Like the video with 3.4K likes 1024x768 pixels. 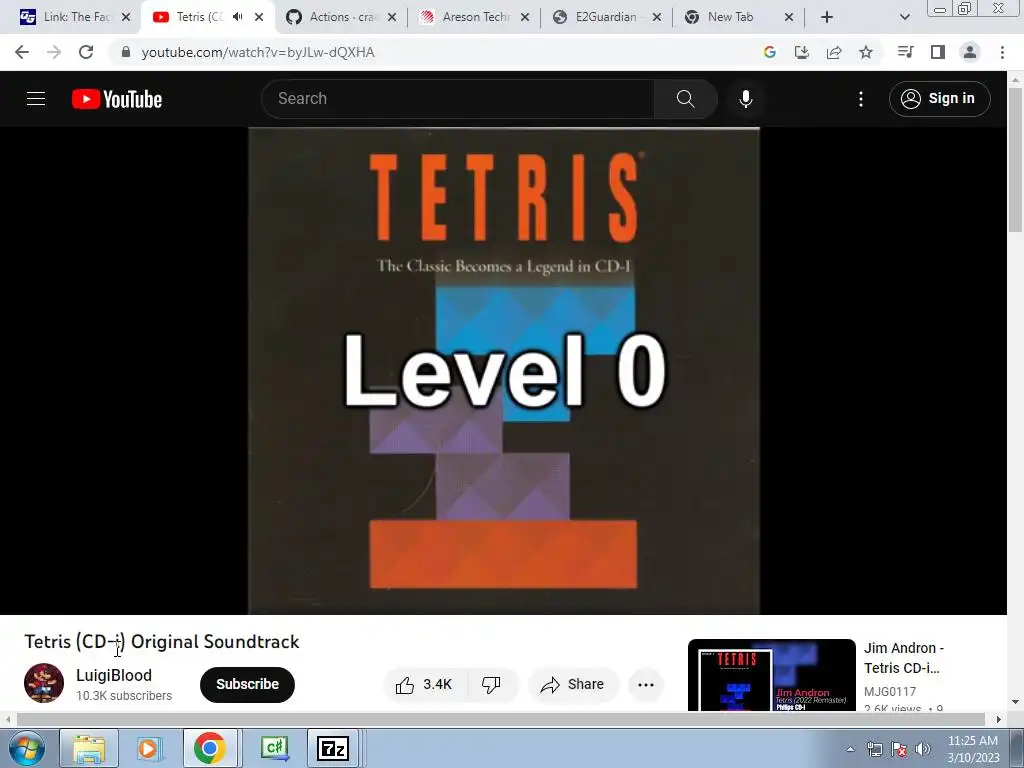424,684
